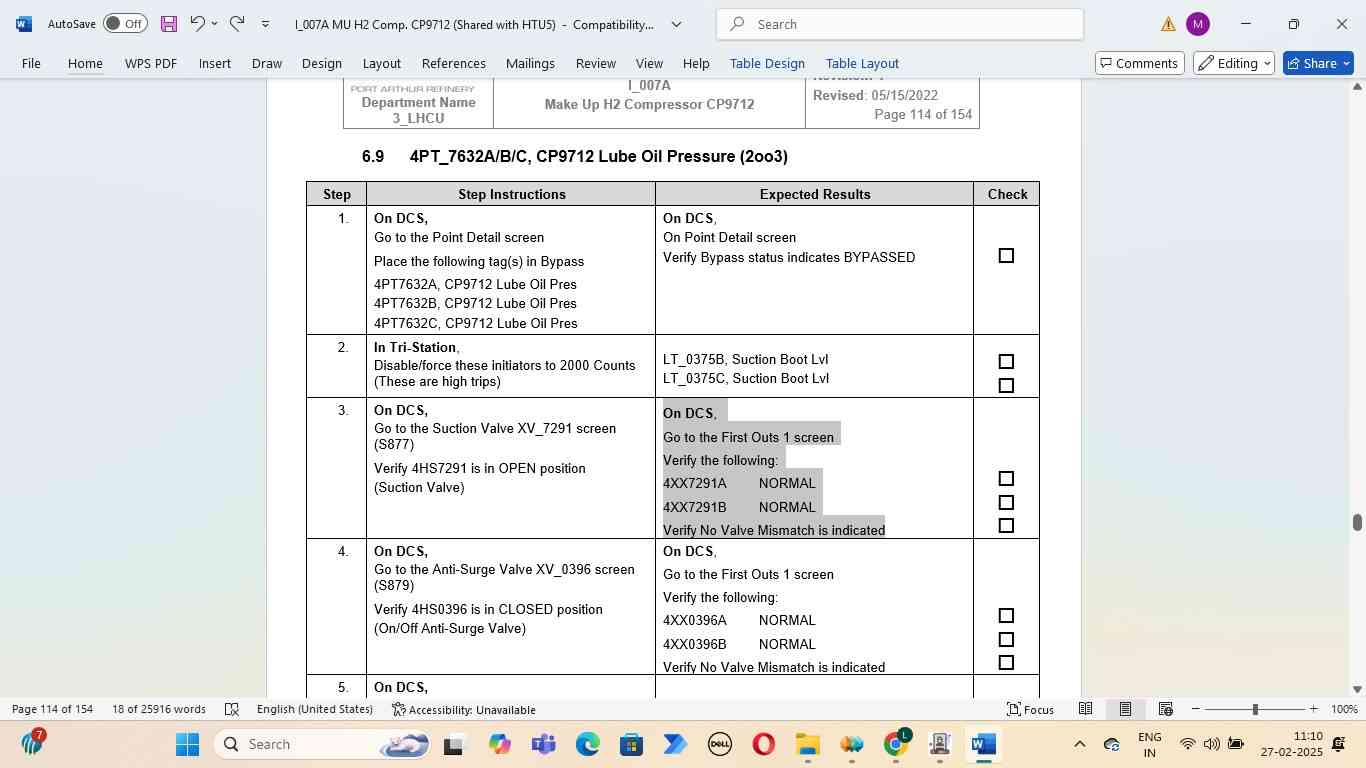
Task: Click the Save icon in title bar
Action: (168, 24)
